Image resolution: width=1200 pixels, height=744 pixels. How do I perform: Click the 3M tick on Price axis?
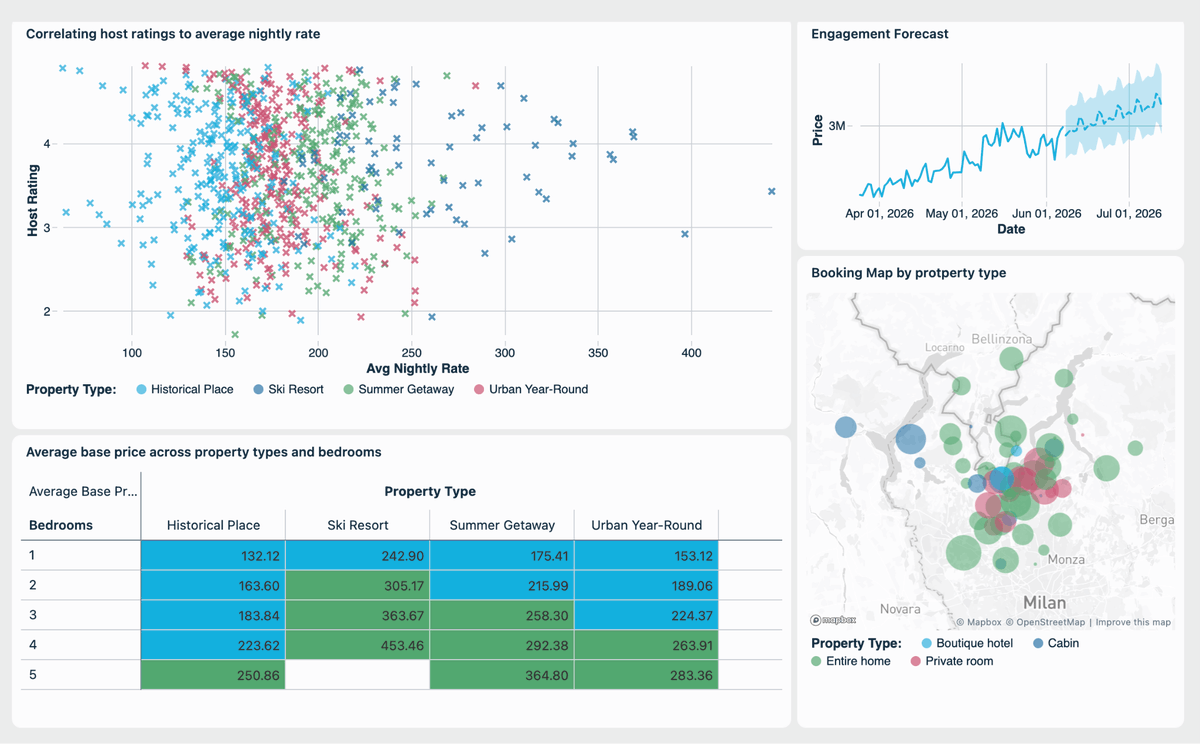click(837, 126)
